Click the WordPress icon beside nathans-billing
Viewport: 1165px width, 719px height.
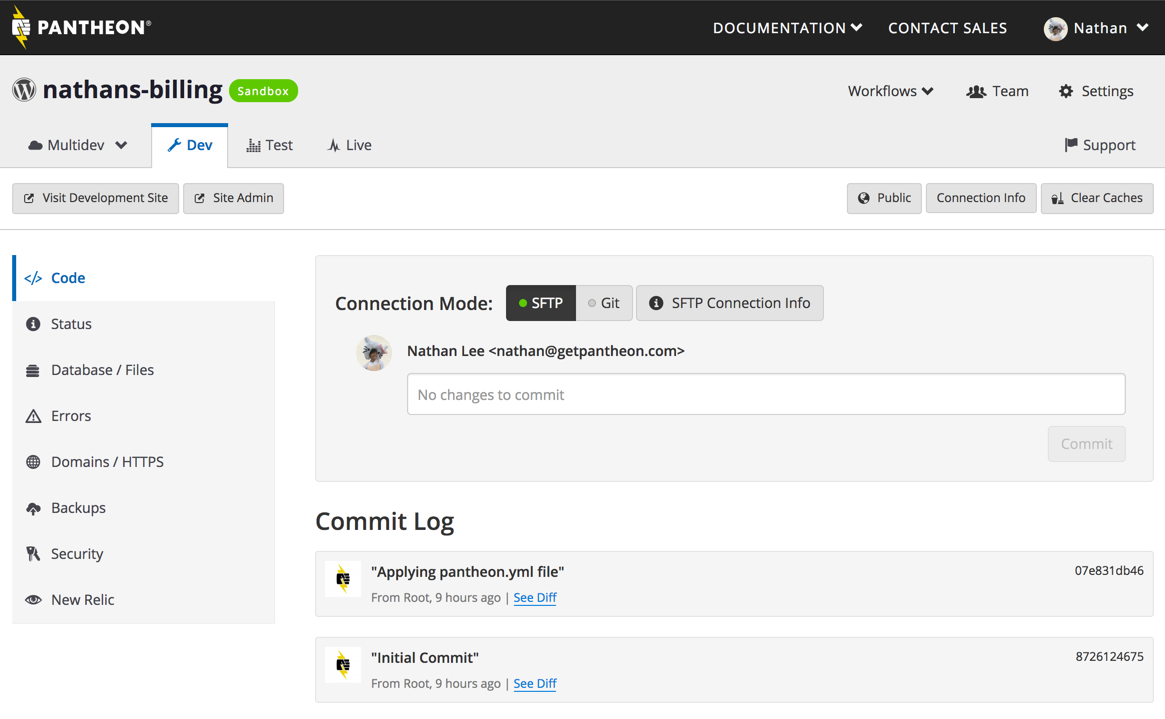[x=25, y=90]
